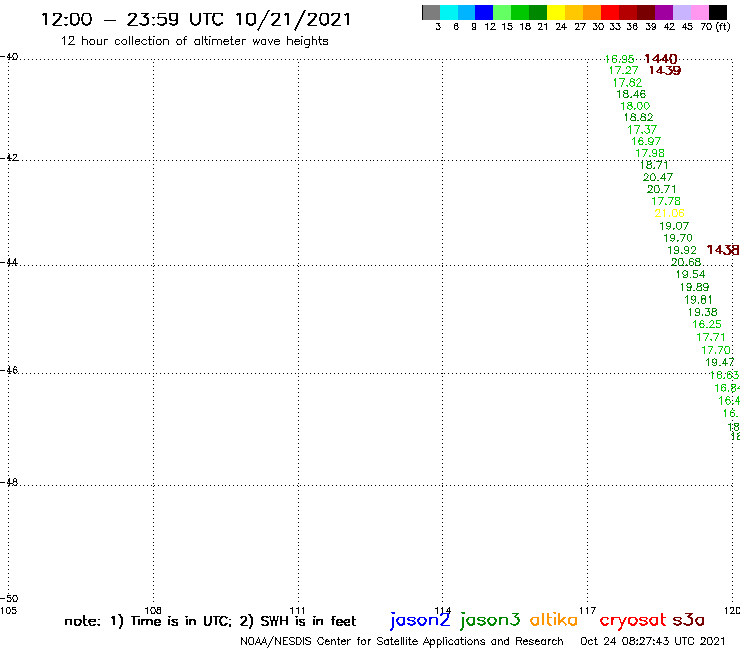Click the 19.38 wave height reading
Viewport: 740px width, 650px height.
point(702,312)
